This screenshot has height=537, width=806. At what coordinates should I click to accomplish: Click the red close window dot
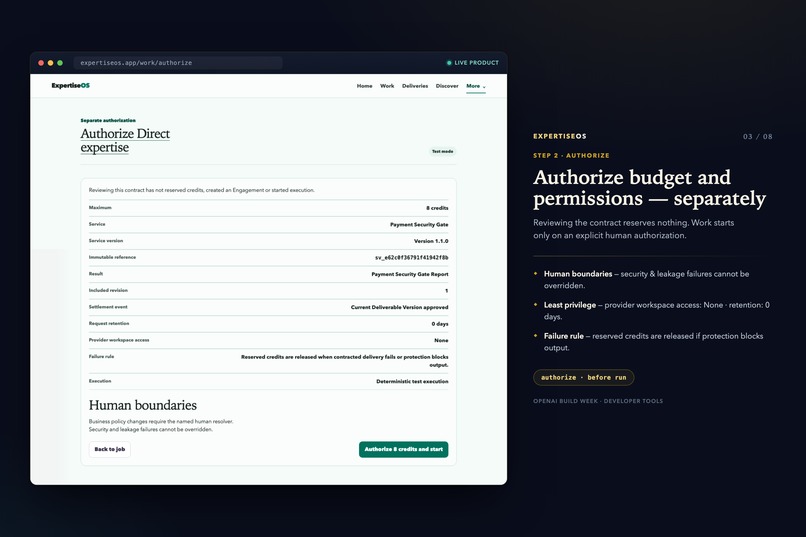41,63
